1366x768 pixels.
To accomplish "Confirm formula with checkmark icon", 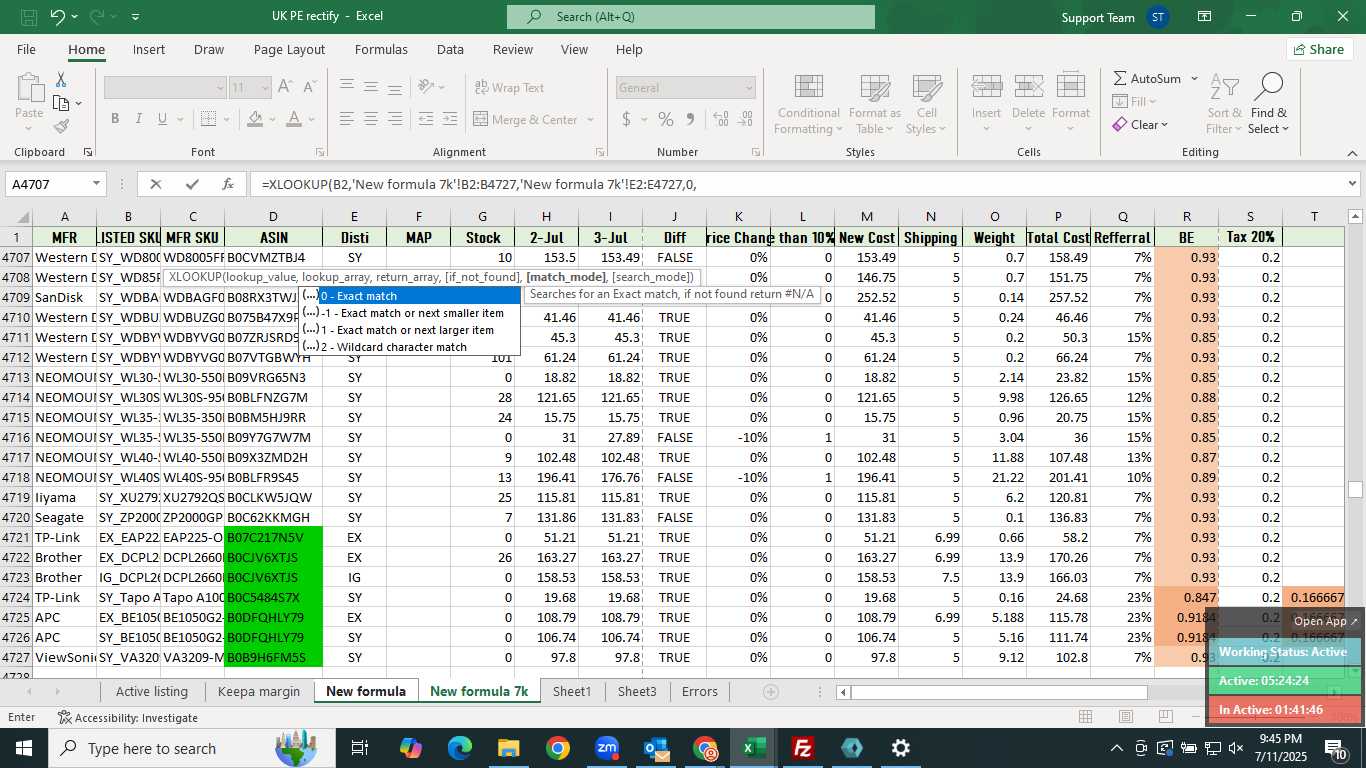I will point(192,184).
